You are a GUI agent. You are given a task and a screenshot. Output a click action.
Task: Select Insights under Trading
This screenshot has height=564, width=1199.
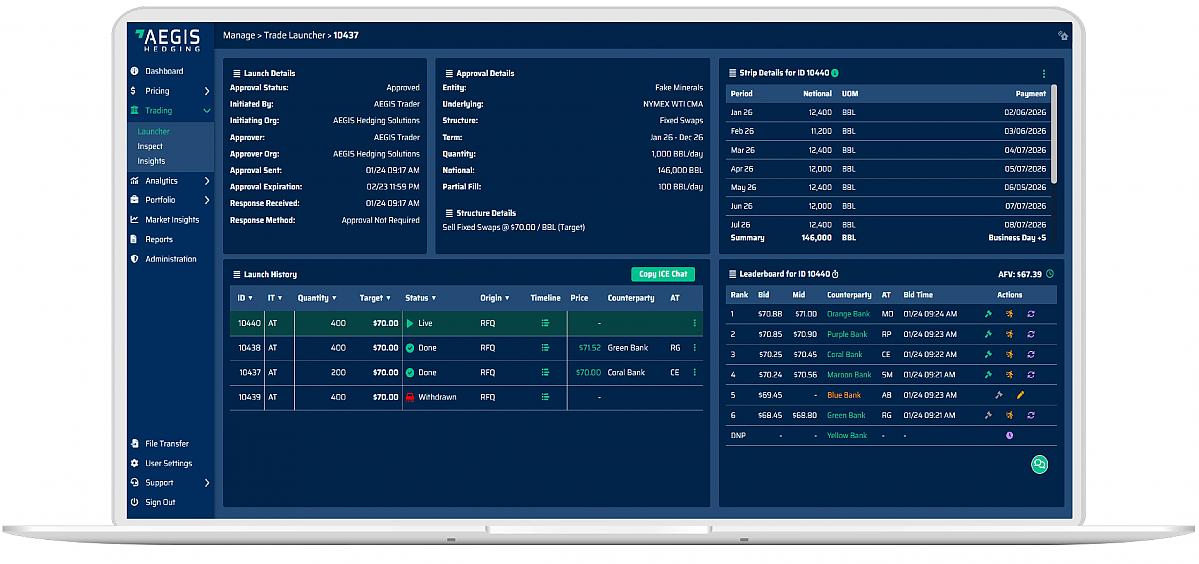pyautogui.click(x=151, y=161)
